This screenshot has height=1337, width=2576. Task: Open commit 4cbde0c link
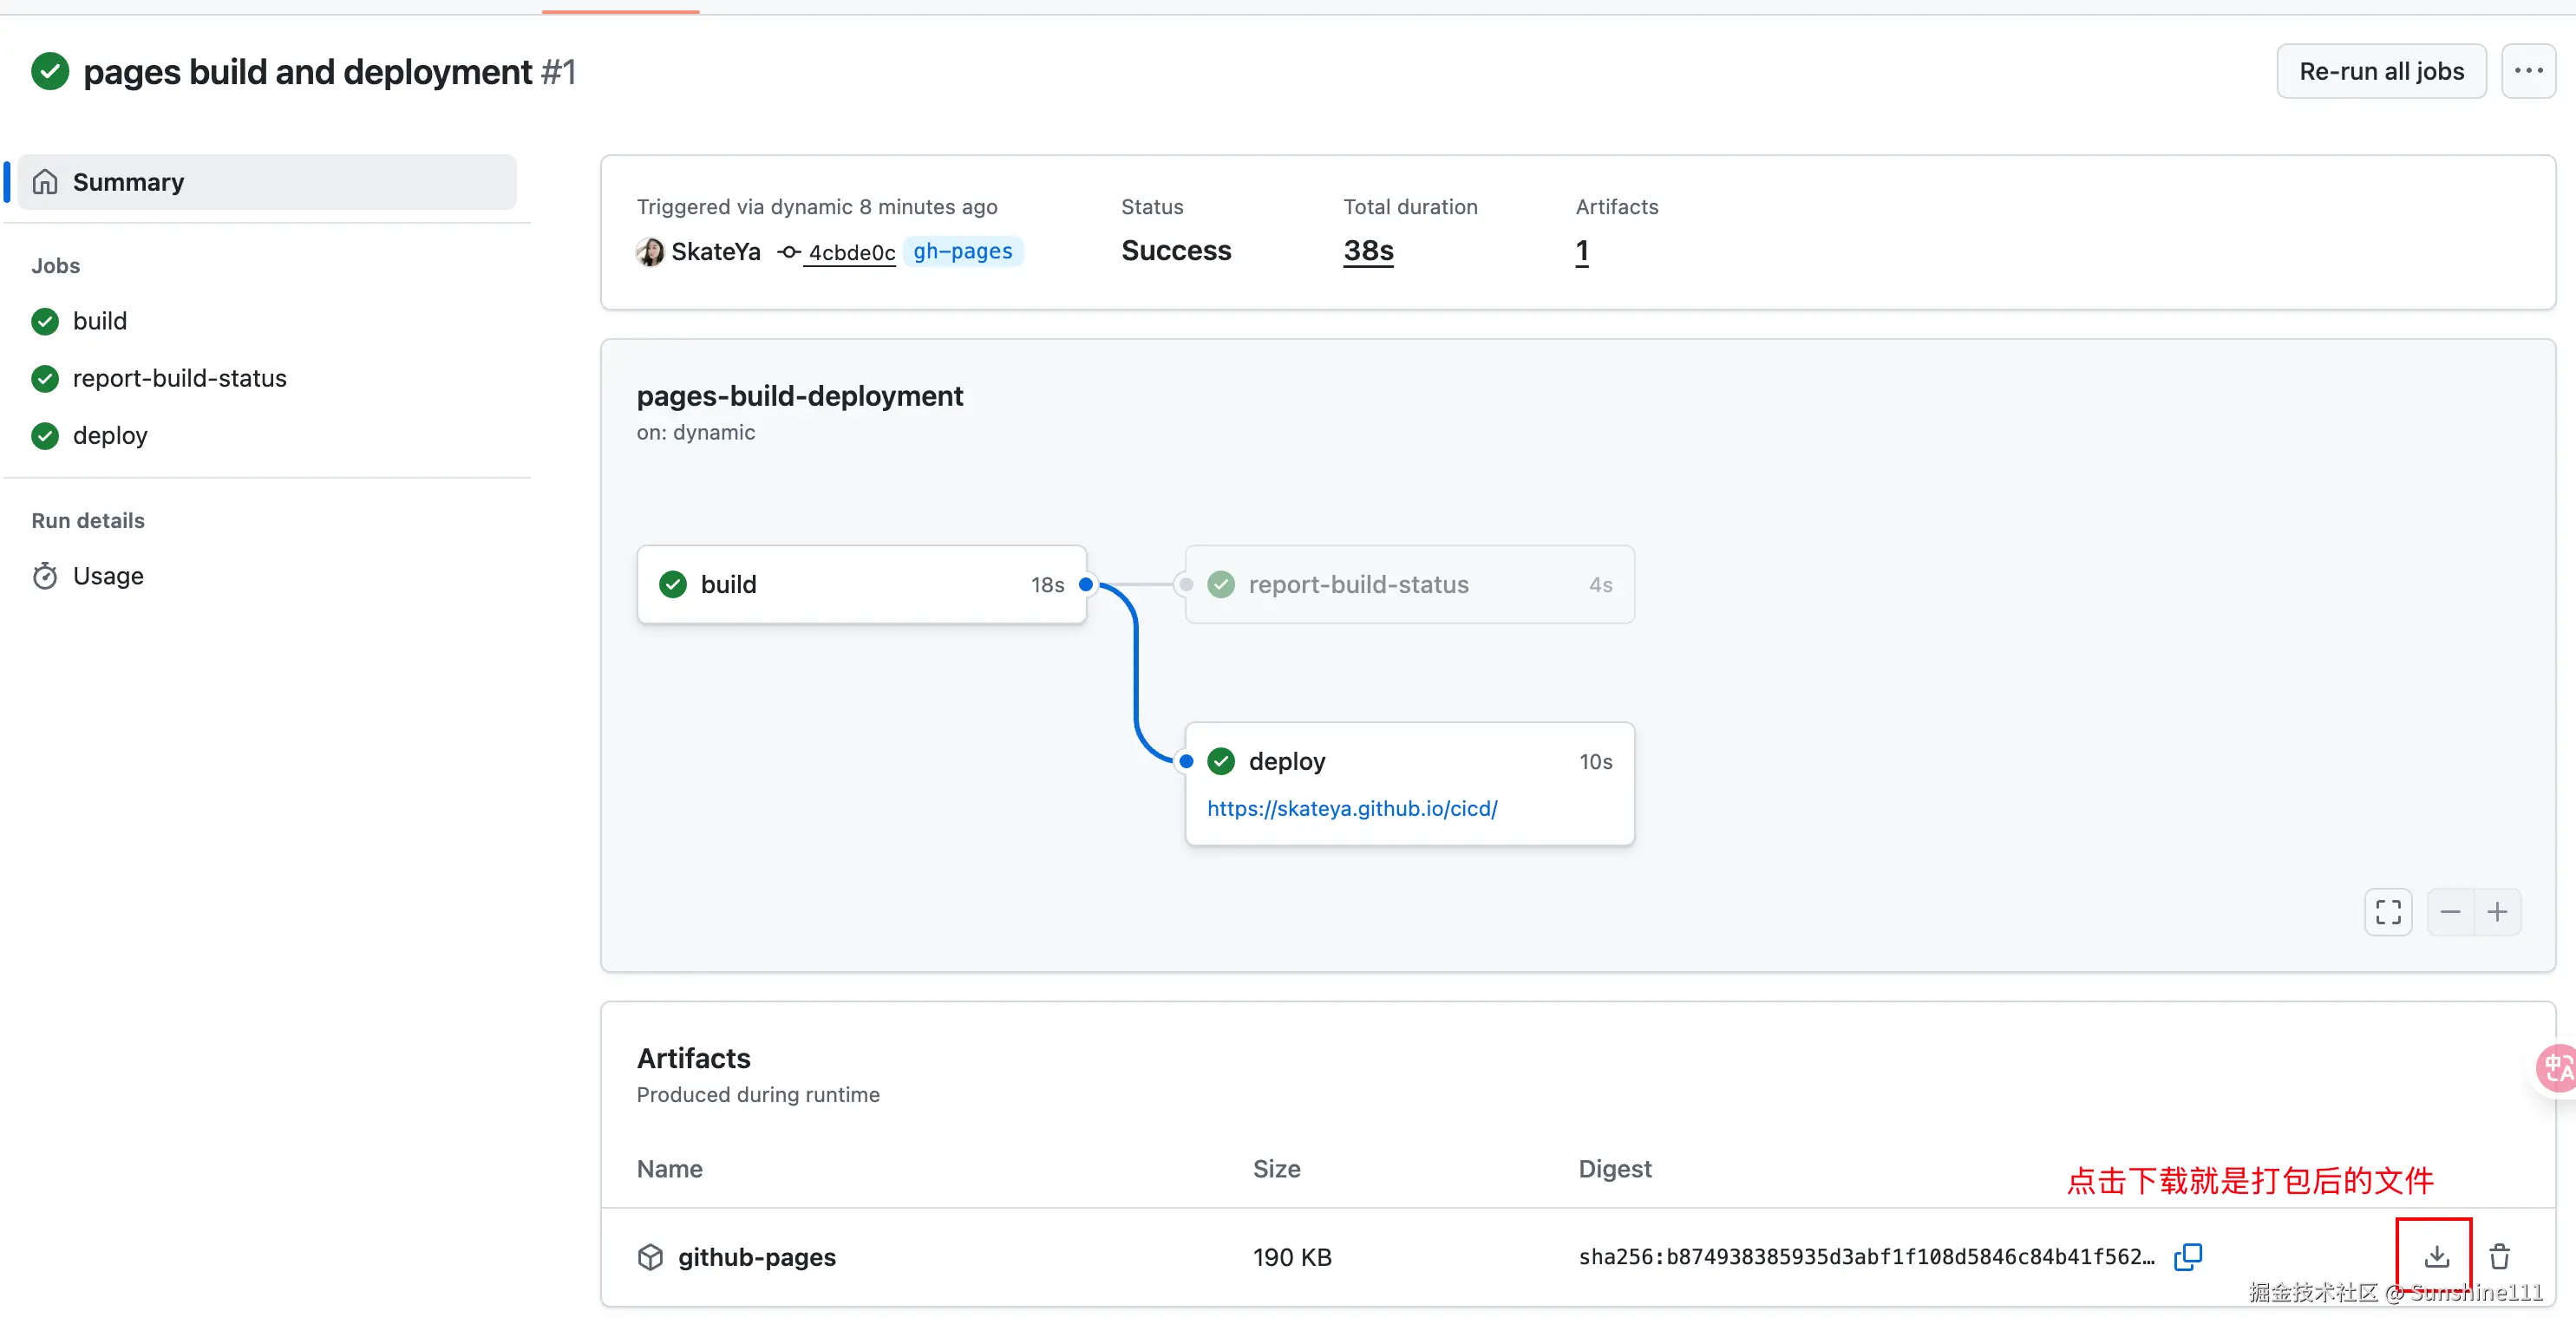click(851, 252)
